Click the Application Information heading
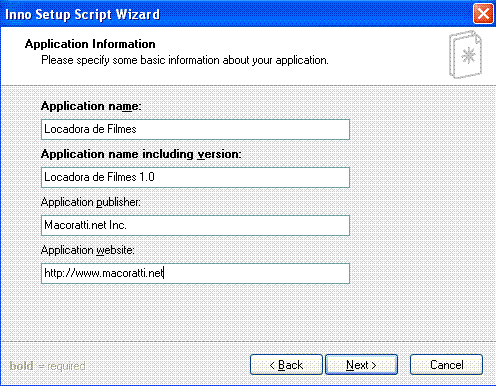 click(x=90, y=44)
